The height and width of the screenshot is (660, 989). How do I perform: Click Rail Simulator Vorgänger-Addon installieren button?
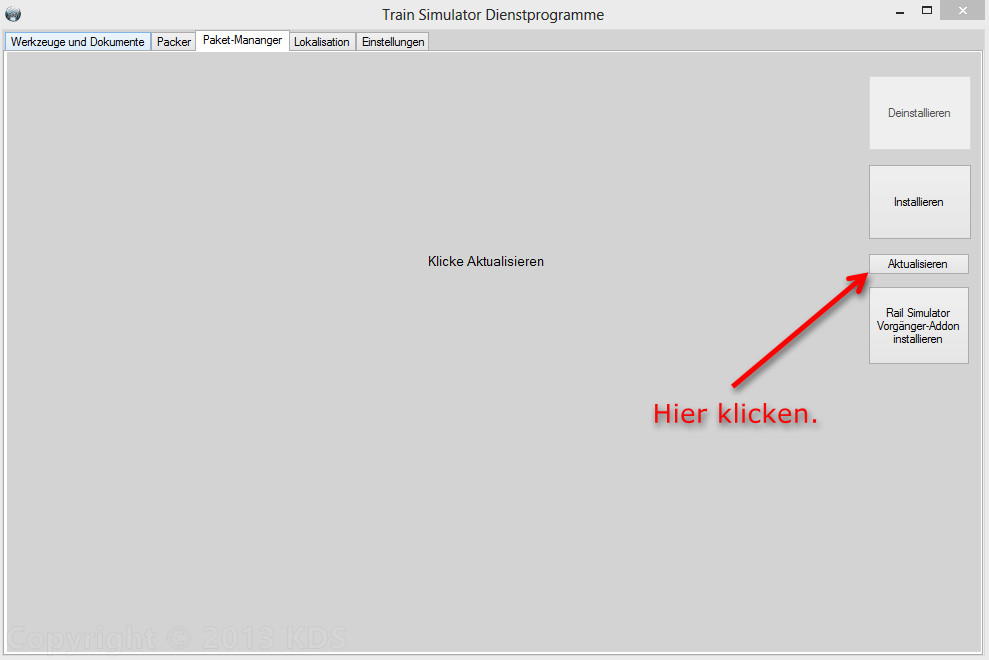pos(918,326)
